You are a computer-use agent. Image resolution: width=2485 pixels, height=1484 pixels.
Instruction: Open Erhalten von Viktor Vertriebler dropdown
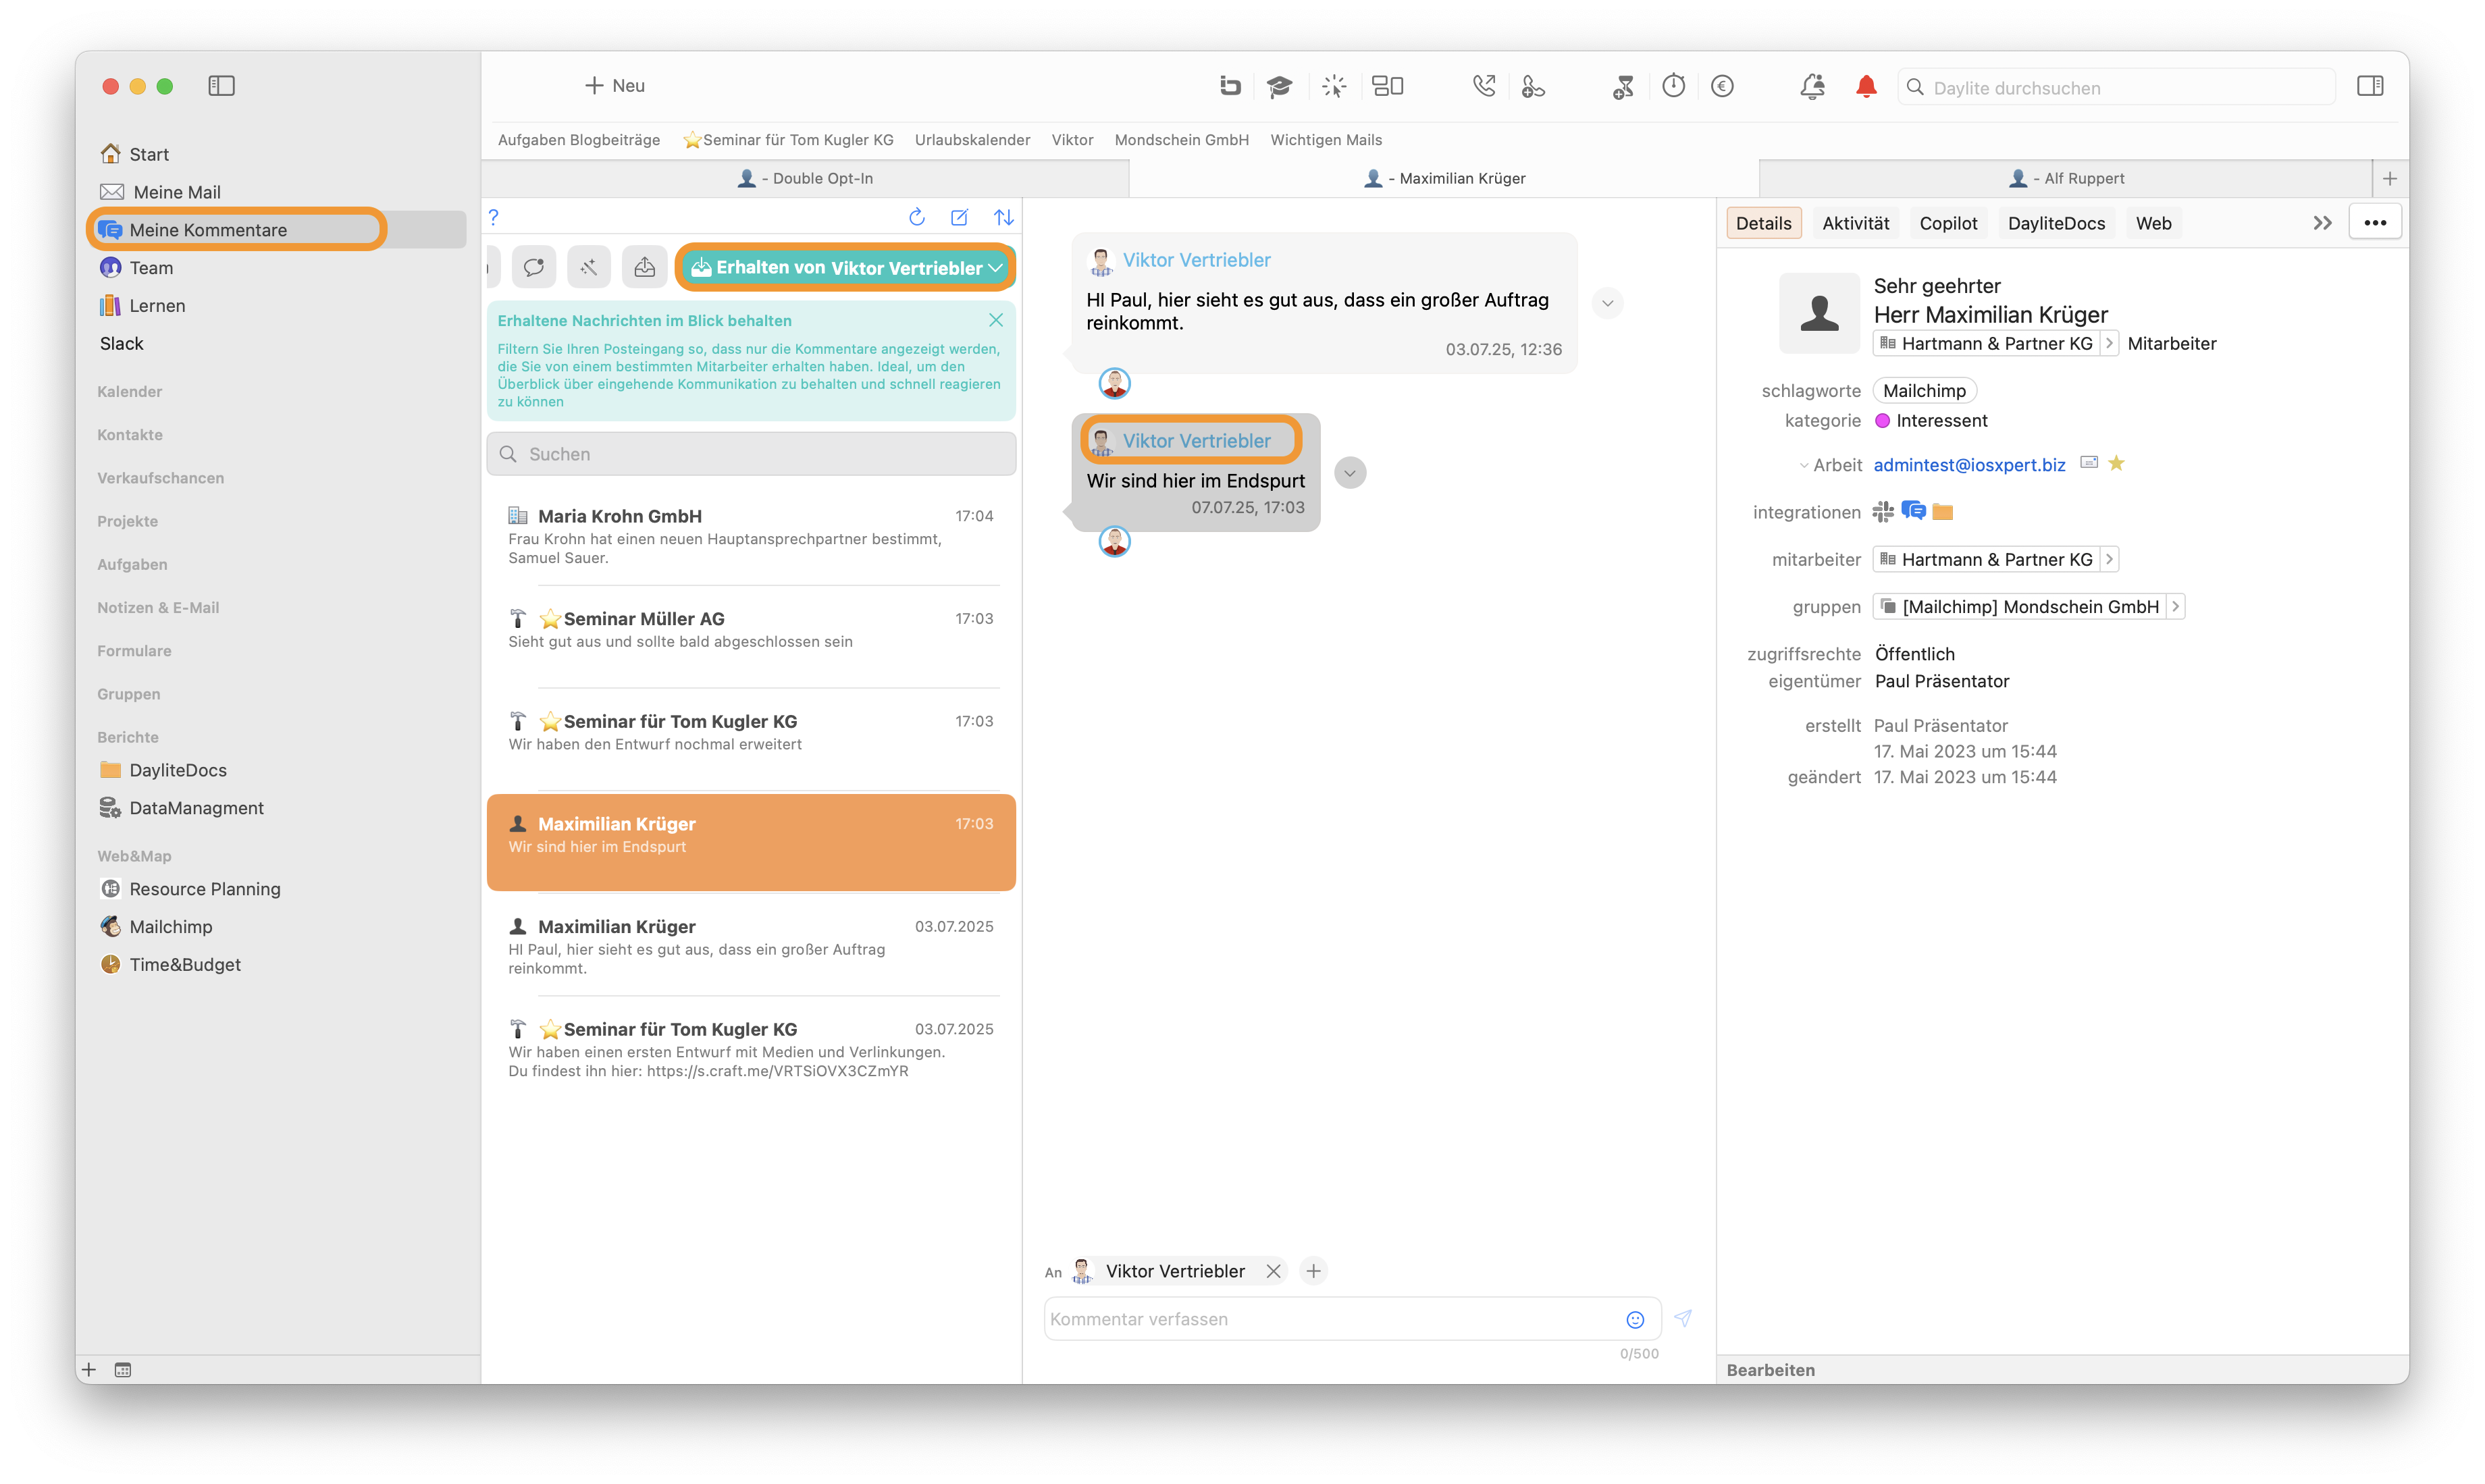846,267
